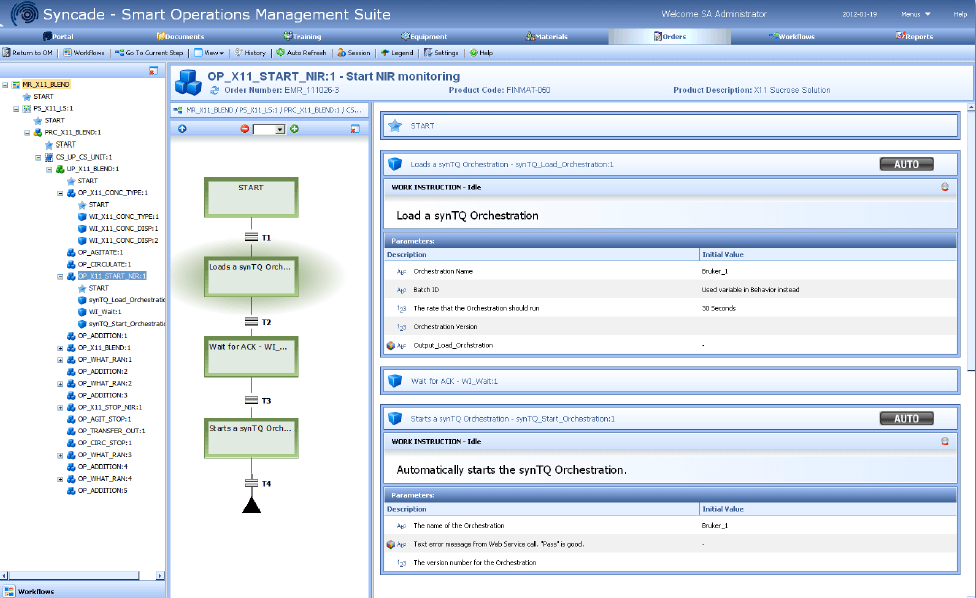
Task: Toggle Auto Refresh in toolbar
Action: 301,53
